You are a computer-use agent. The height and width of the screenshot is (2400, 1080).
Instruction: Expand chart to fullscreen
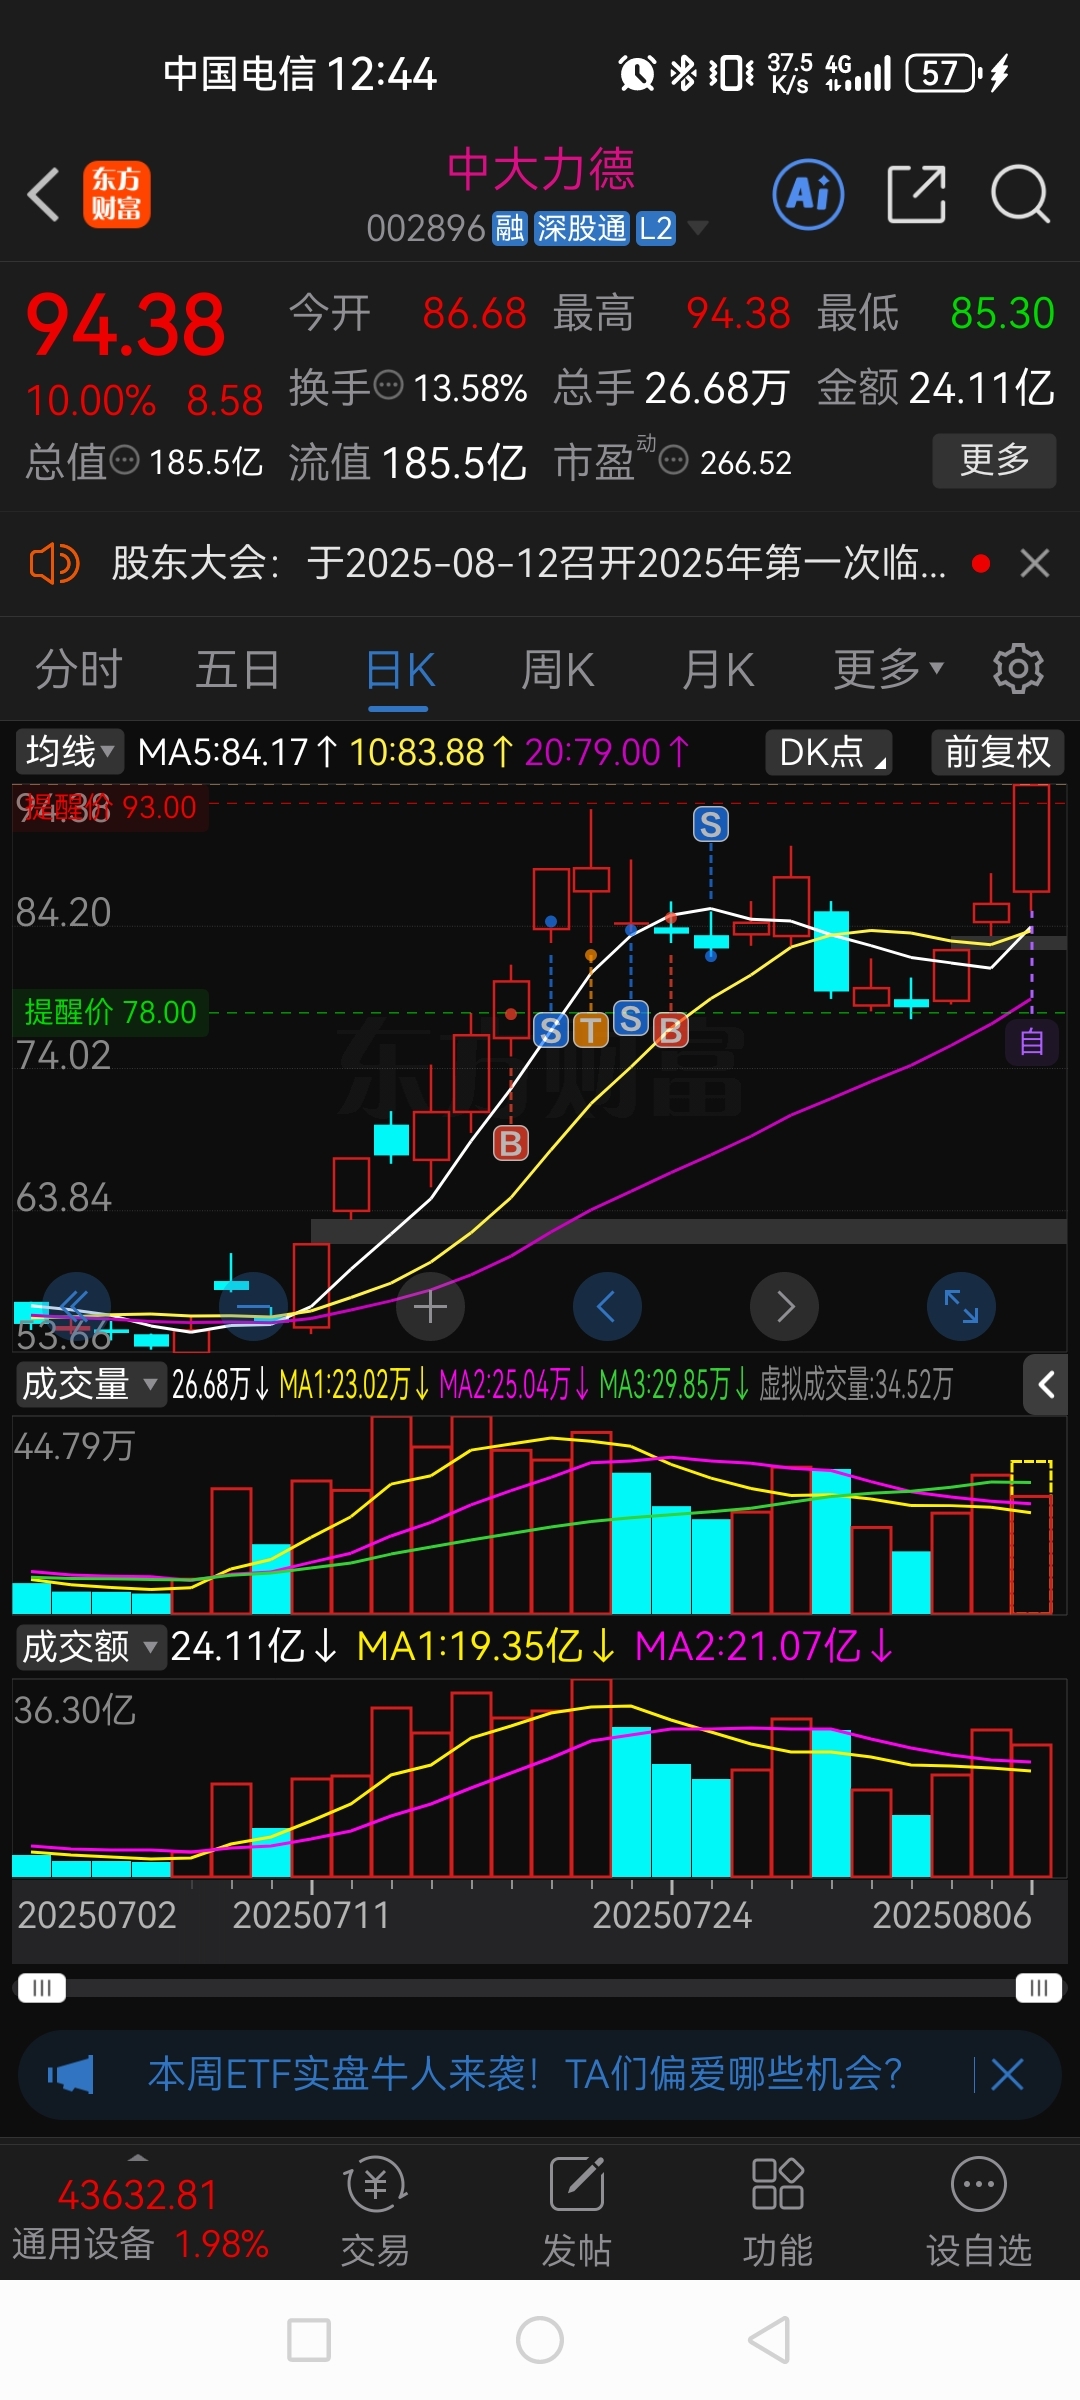[x=961, y=1306]
